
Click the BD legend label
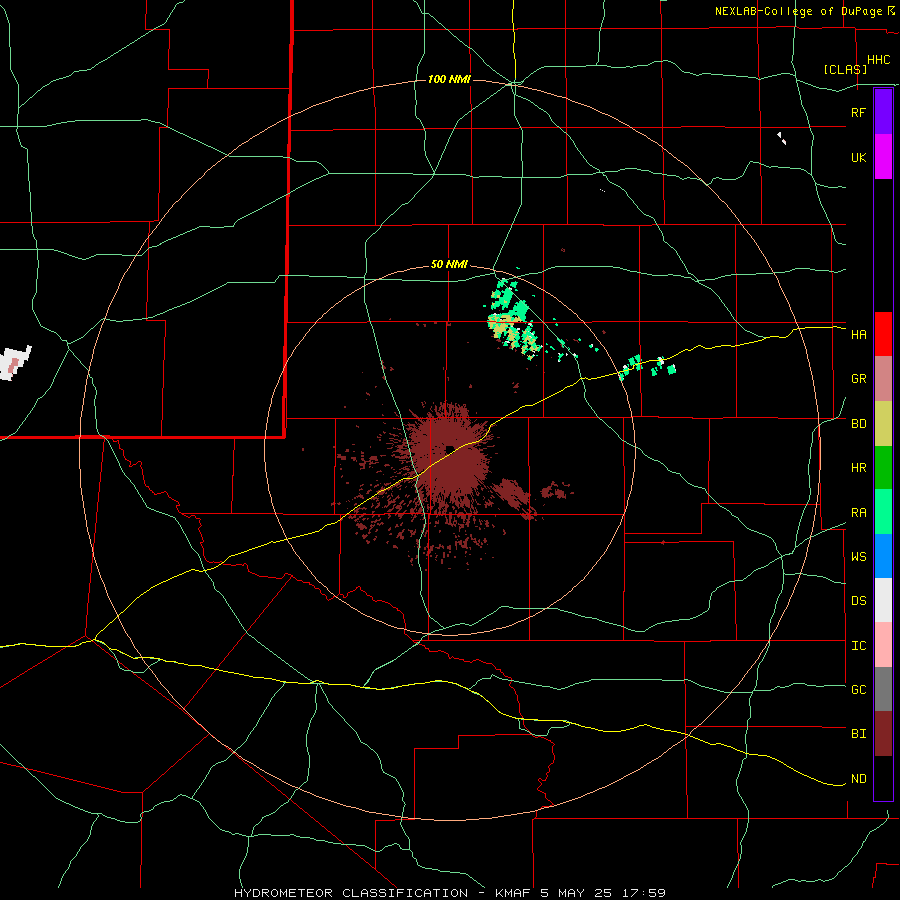point(859,424)
